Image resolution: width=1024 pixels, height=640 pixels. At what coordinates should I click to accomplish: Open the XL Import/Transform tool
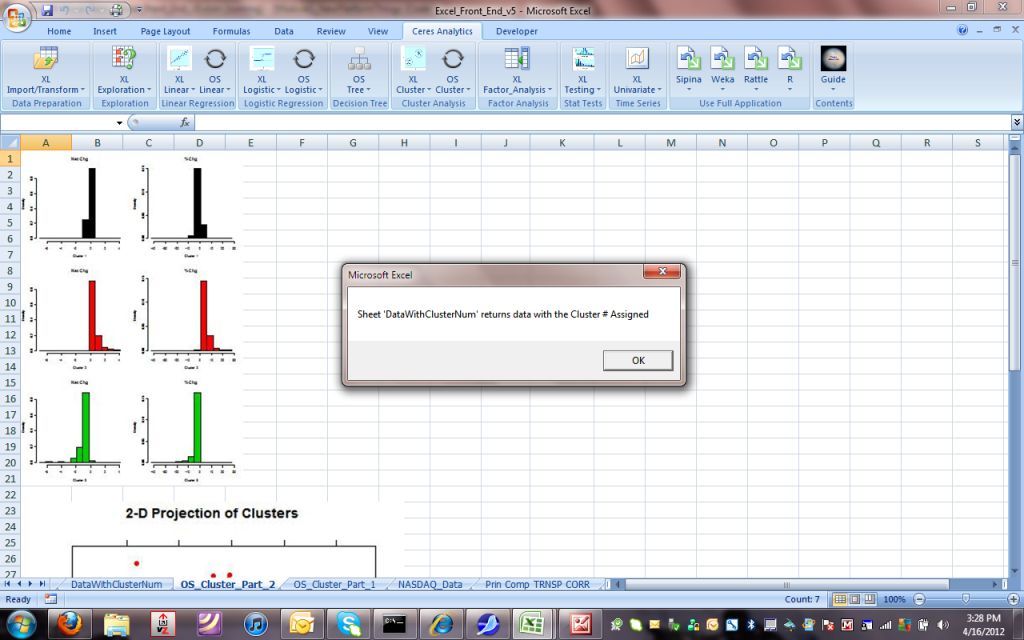click(46, 70)
